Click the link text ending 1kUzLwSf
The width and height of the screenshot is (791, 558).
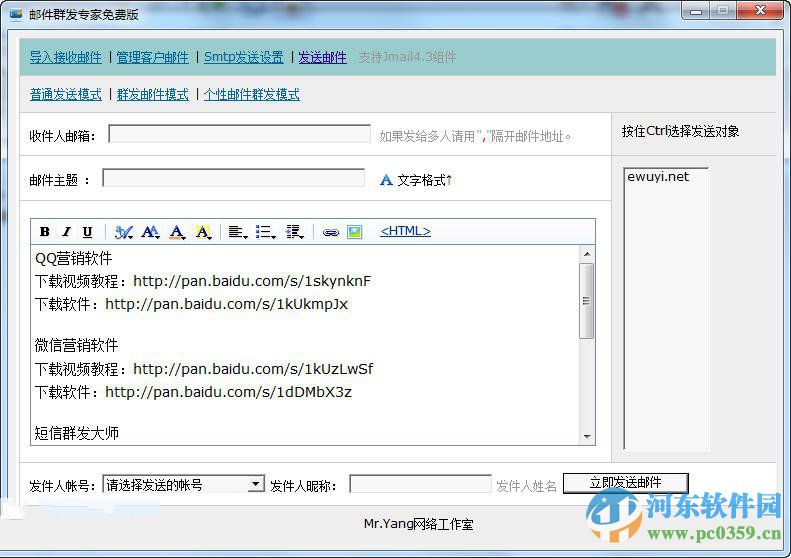(253, 369)
